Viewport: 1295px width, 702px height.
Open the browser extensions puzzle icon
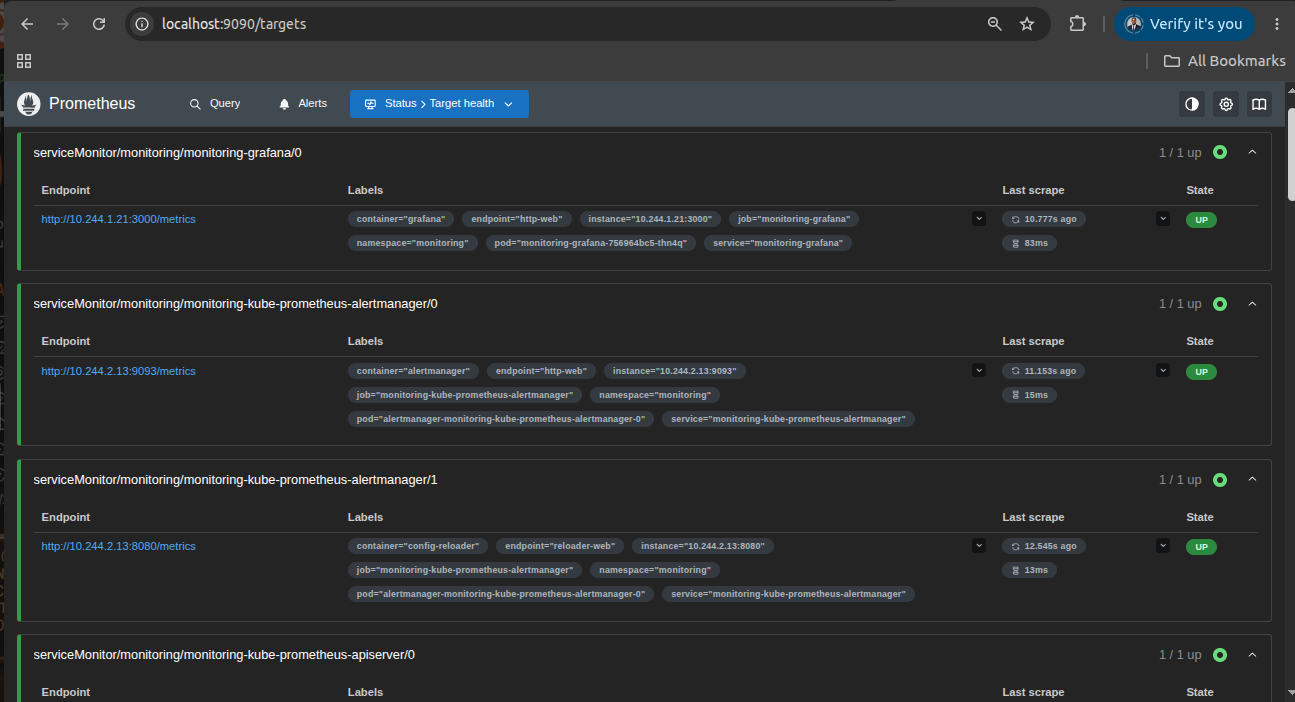point(1077,24)
